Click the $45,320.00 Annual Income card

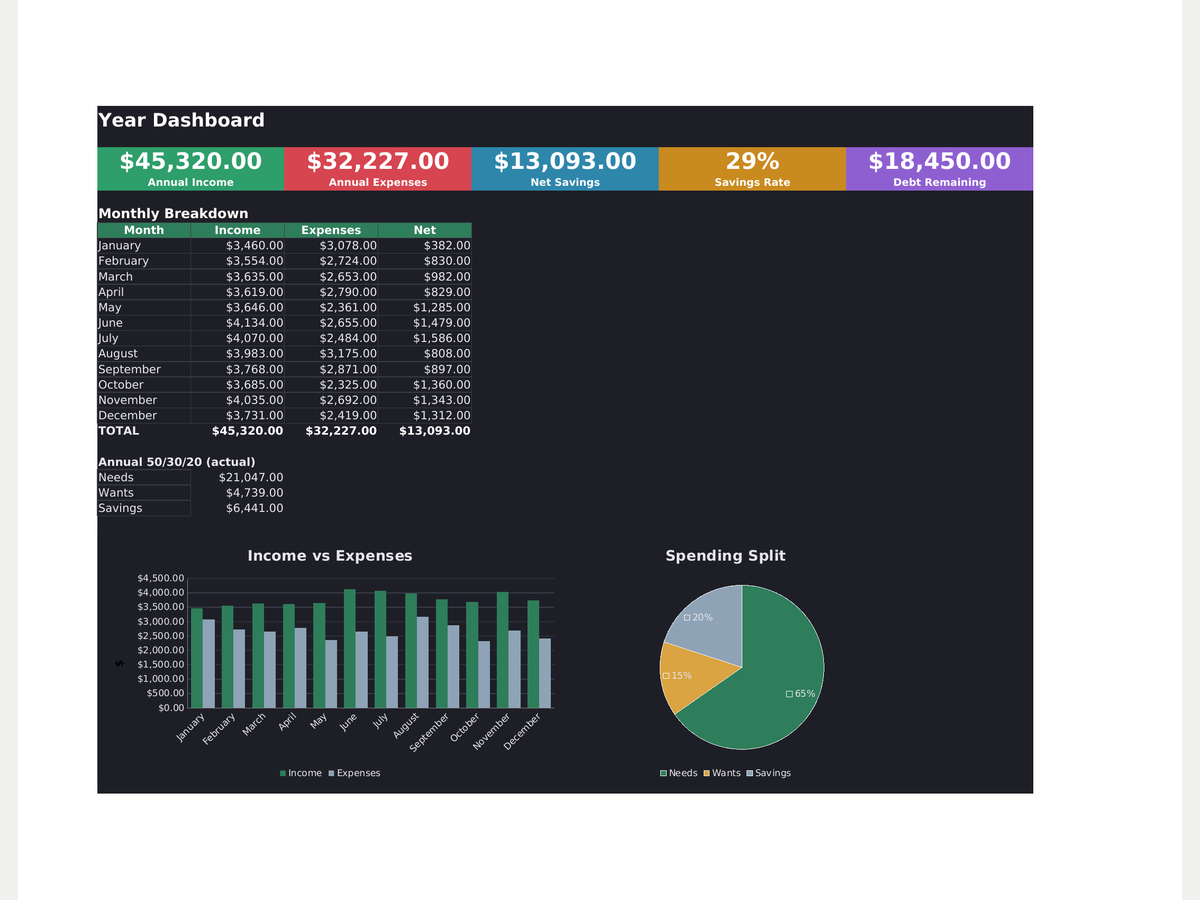point(190,169)
